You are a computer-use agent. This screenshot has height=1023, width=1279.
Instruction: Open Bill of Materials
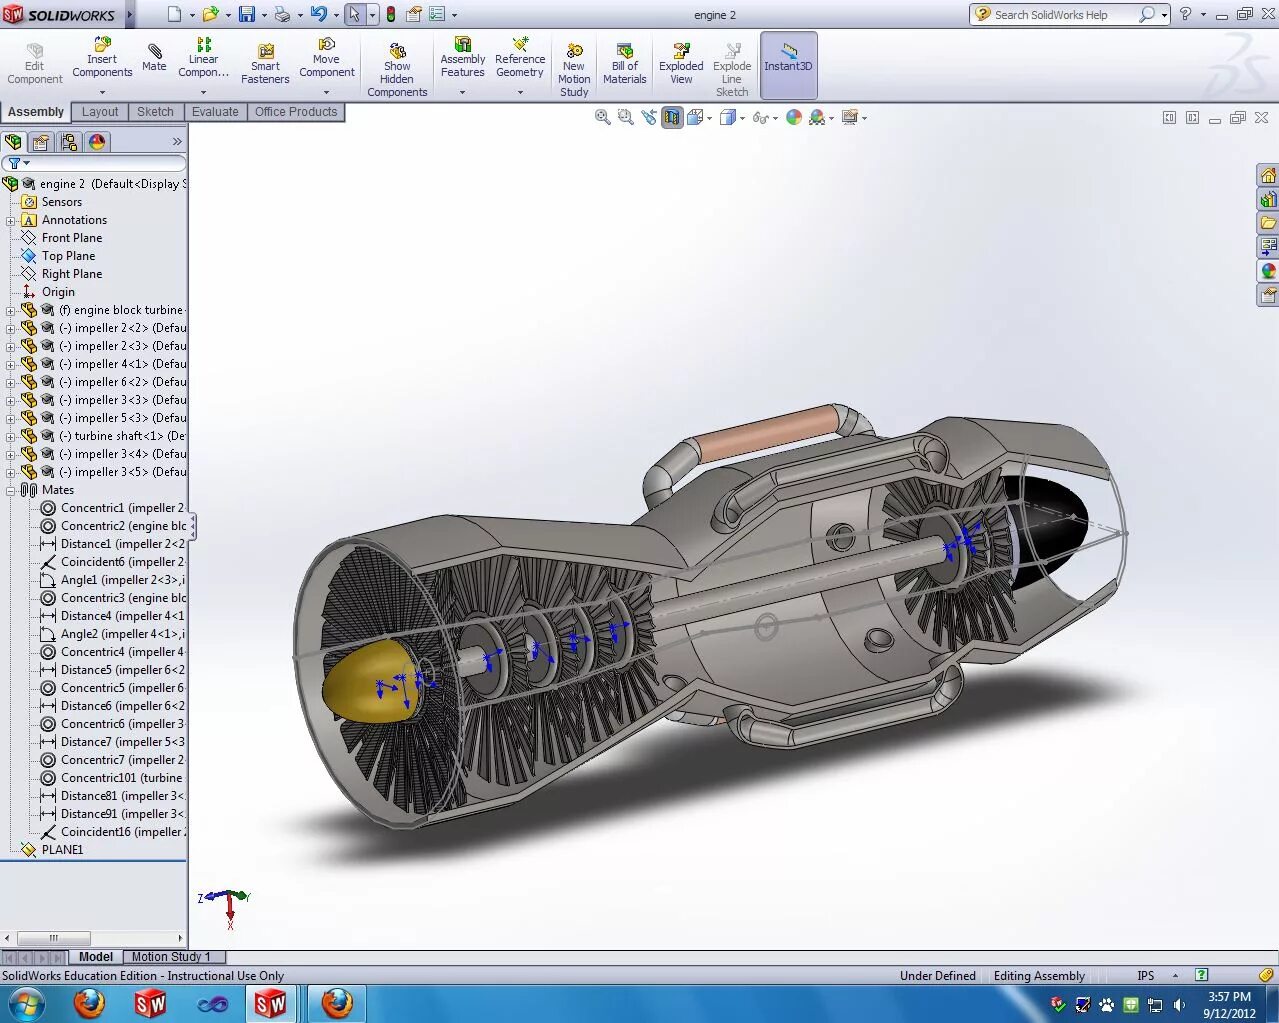click(624, 60)
